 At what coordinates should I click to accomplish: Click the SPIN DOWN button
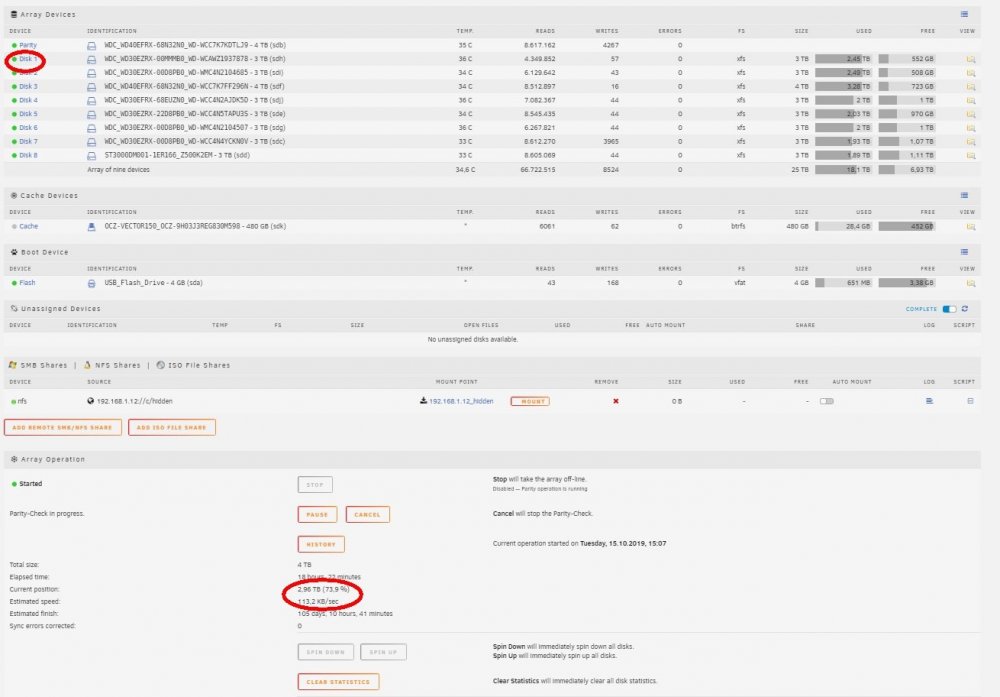pyautogui.click(x=325, y=652)
